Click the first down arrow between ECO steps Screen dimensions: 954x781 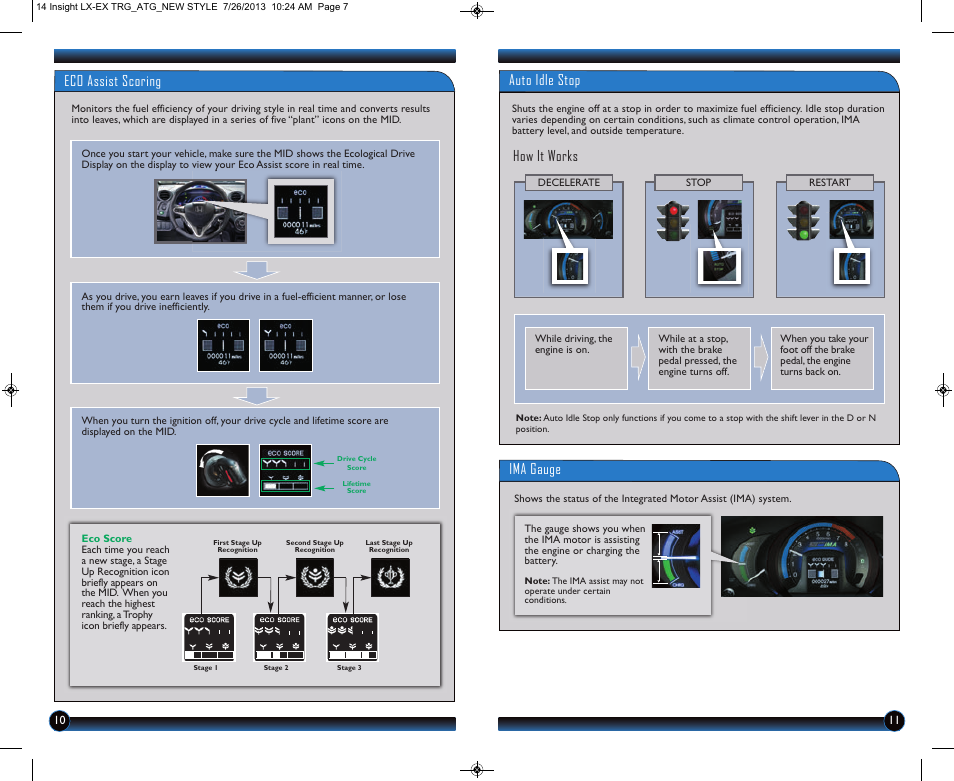256,271
